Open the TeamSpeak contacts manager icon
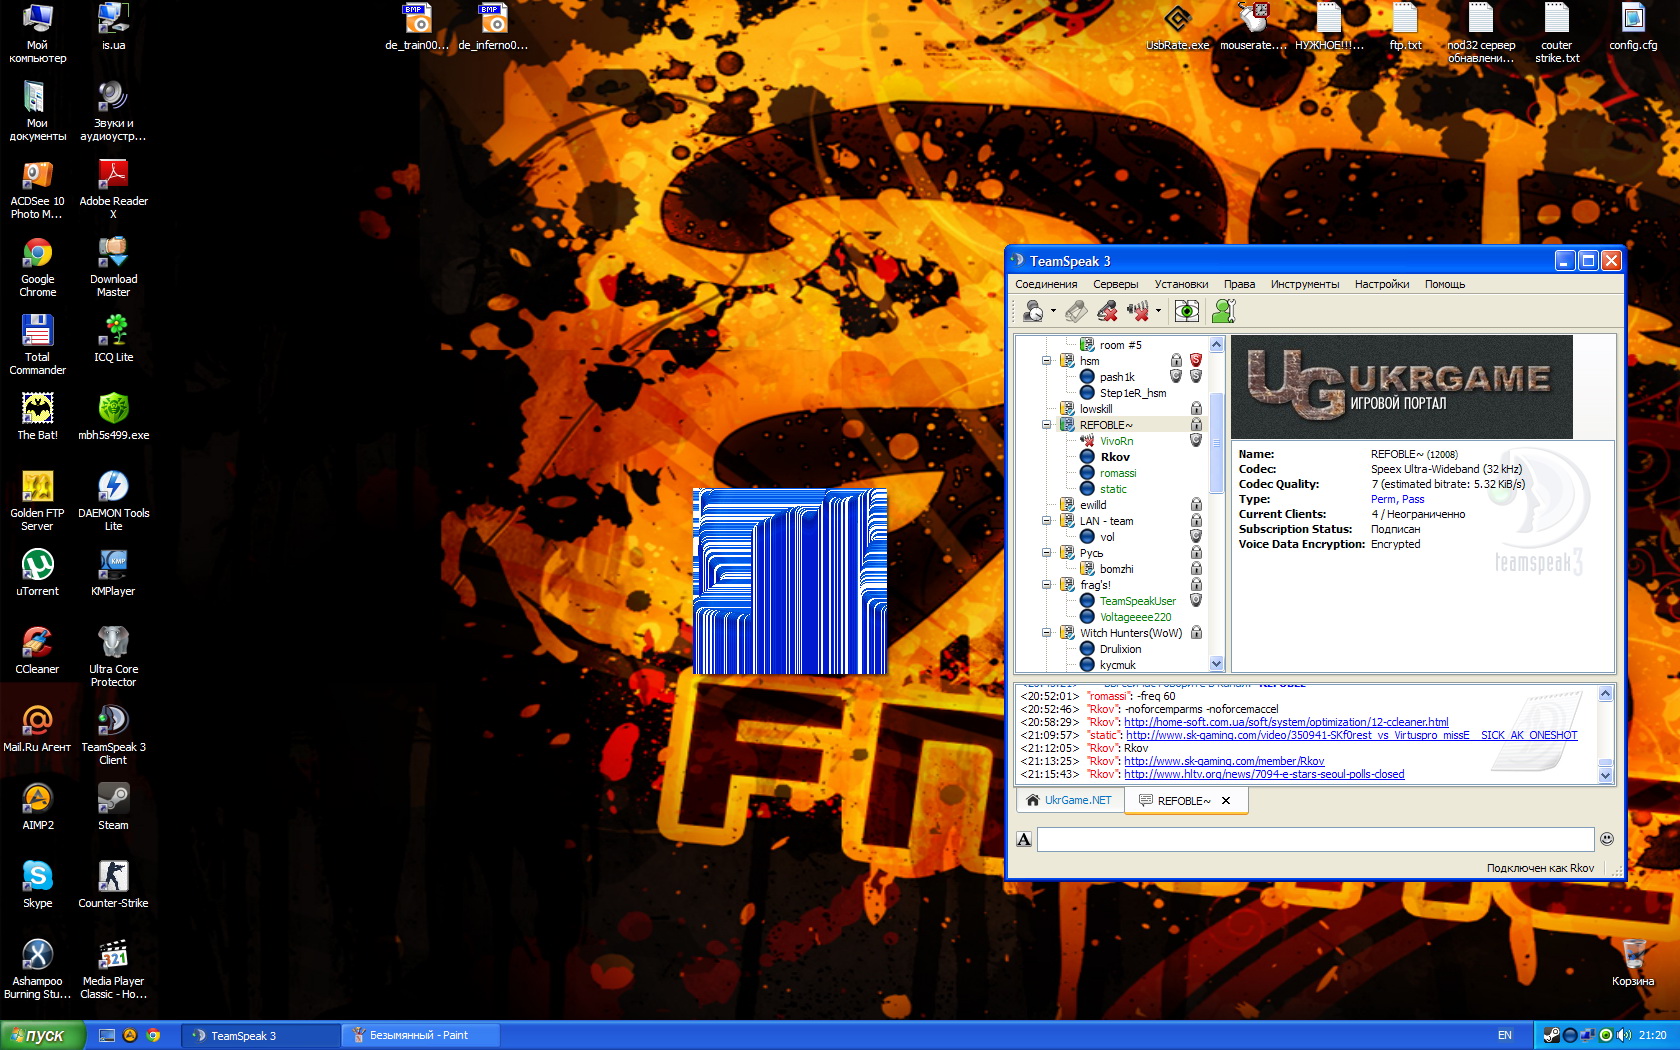This screenshot has height=1050, width=1680. [x=1224, y=311]
